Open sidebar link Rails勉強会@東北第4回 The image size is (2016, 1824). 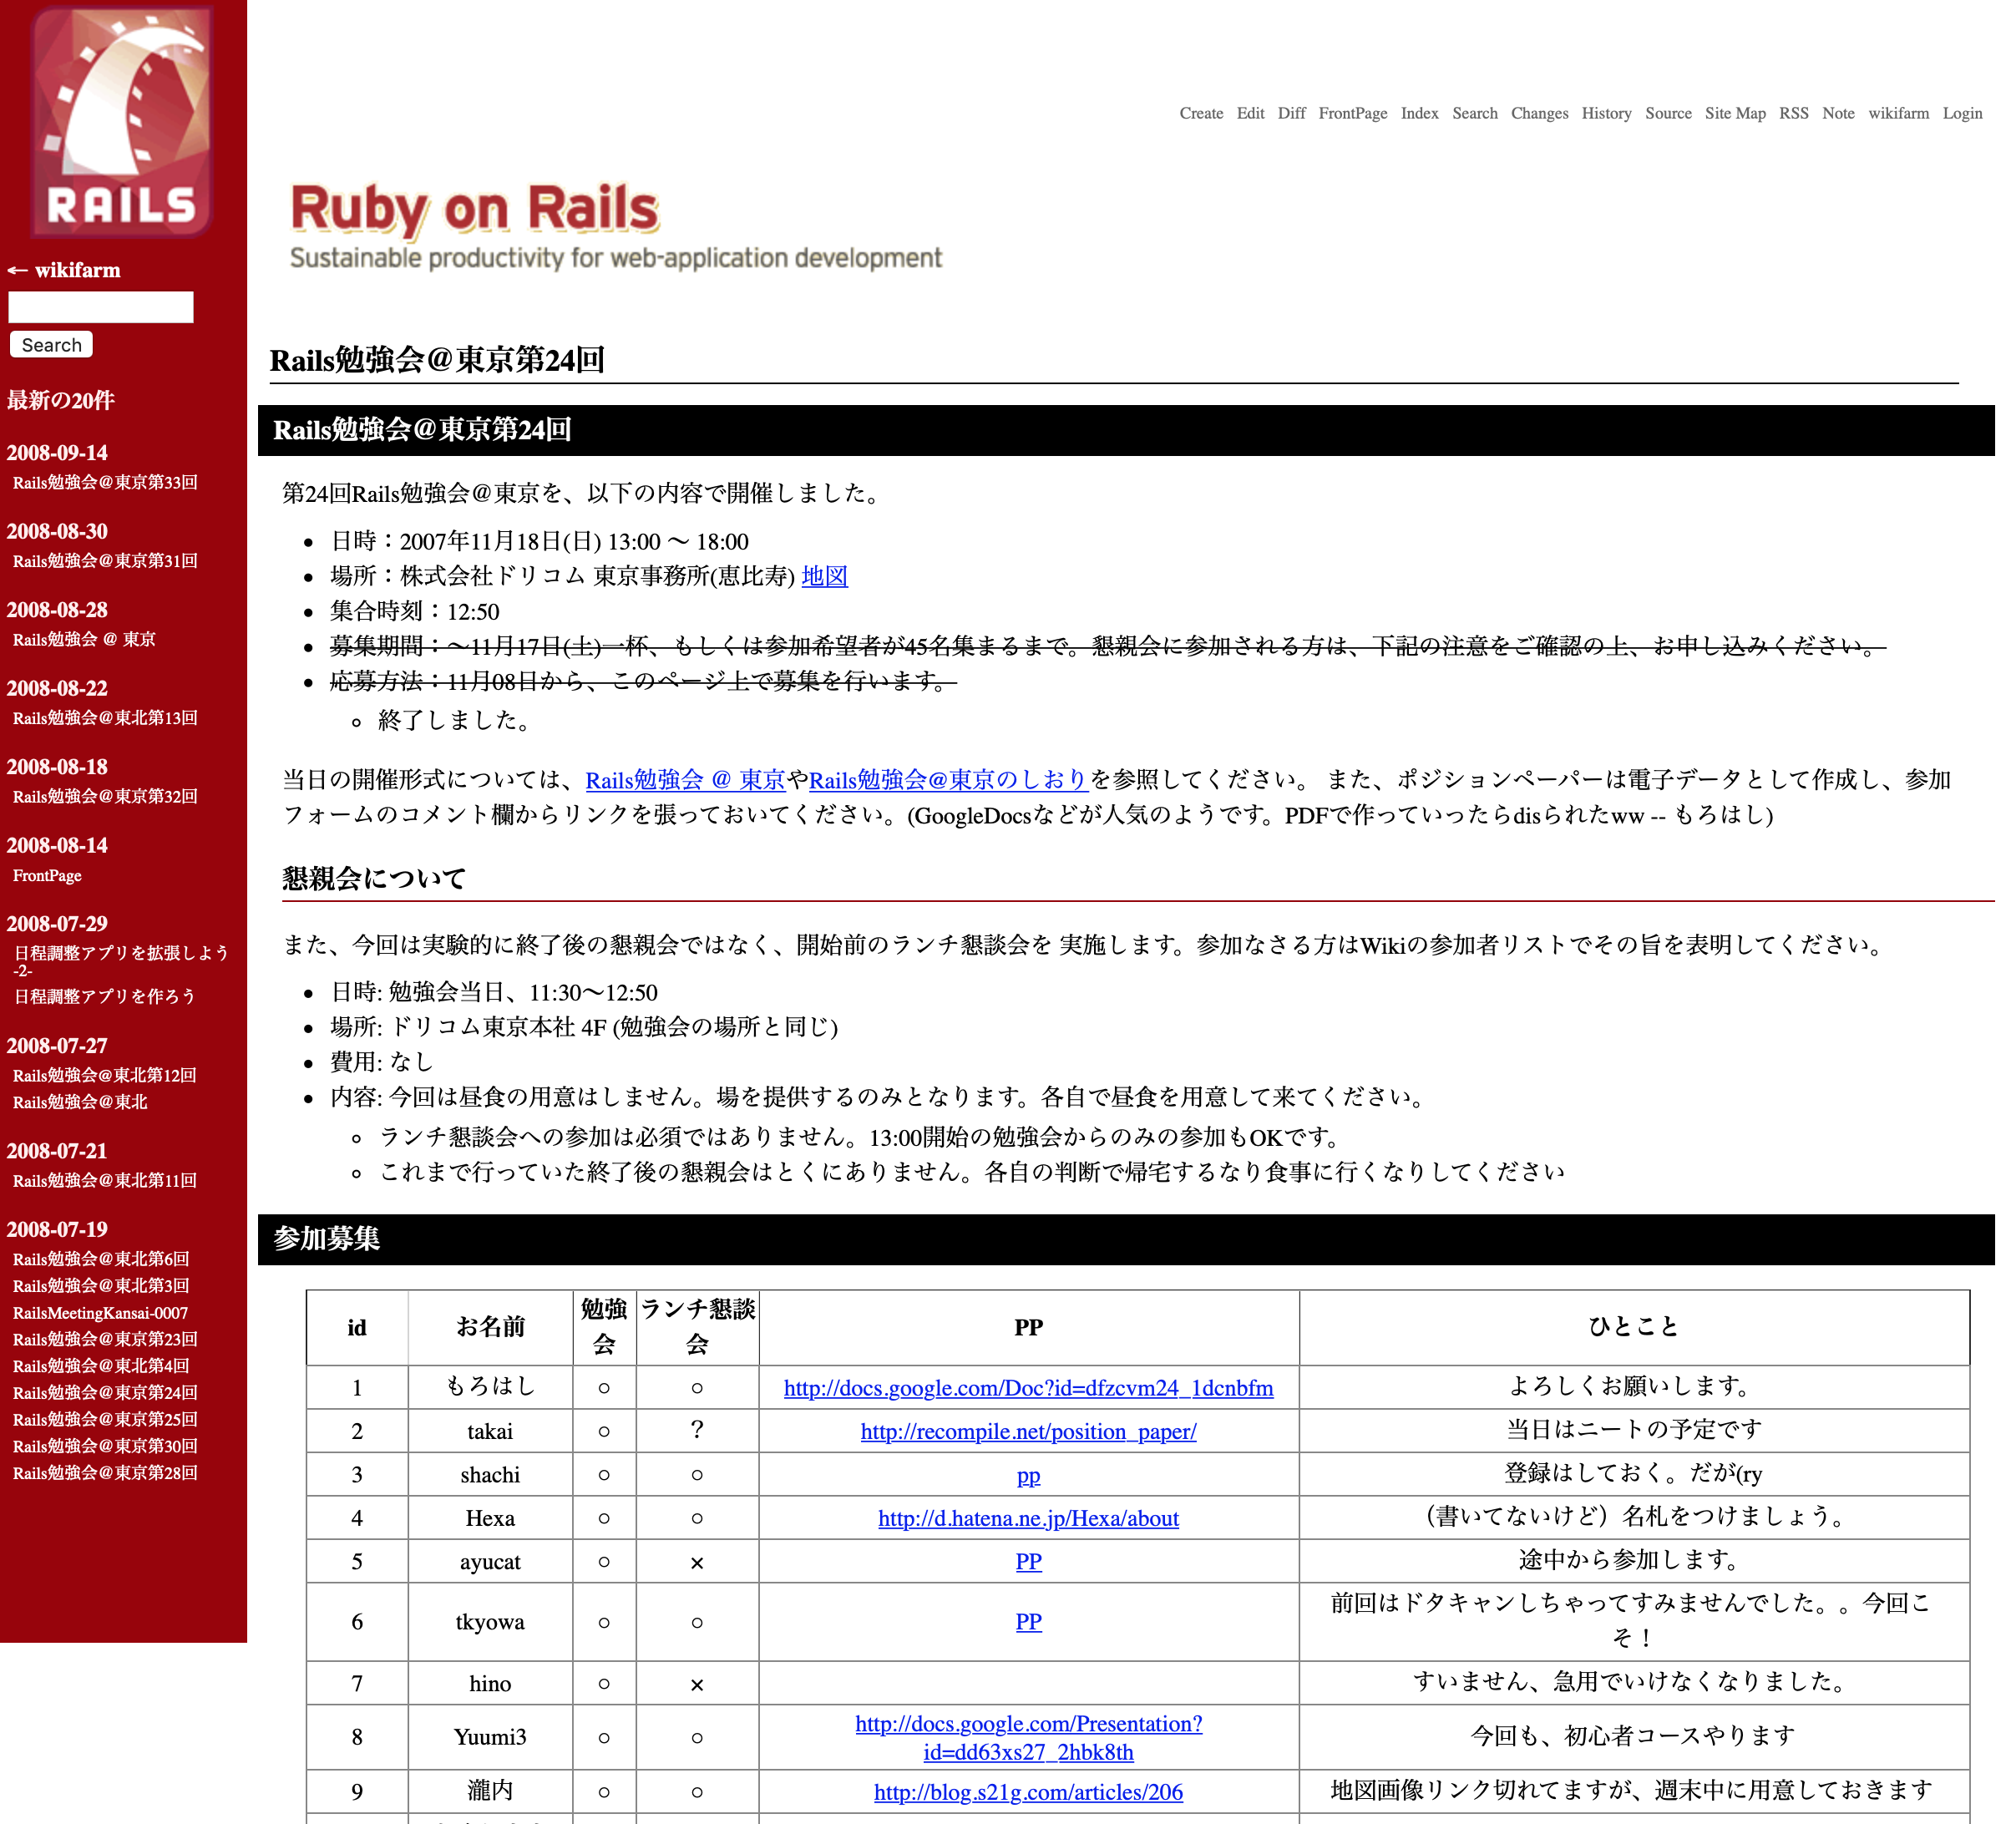point(101,1365)
